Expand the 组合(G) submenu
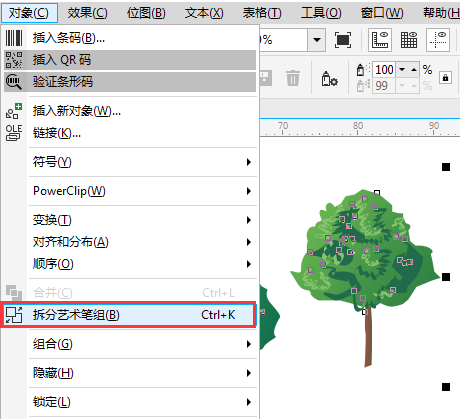Viewport: 460px width, 419px height. [x=130, y=344]
